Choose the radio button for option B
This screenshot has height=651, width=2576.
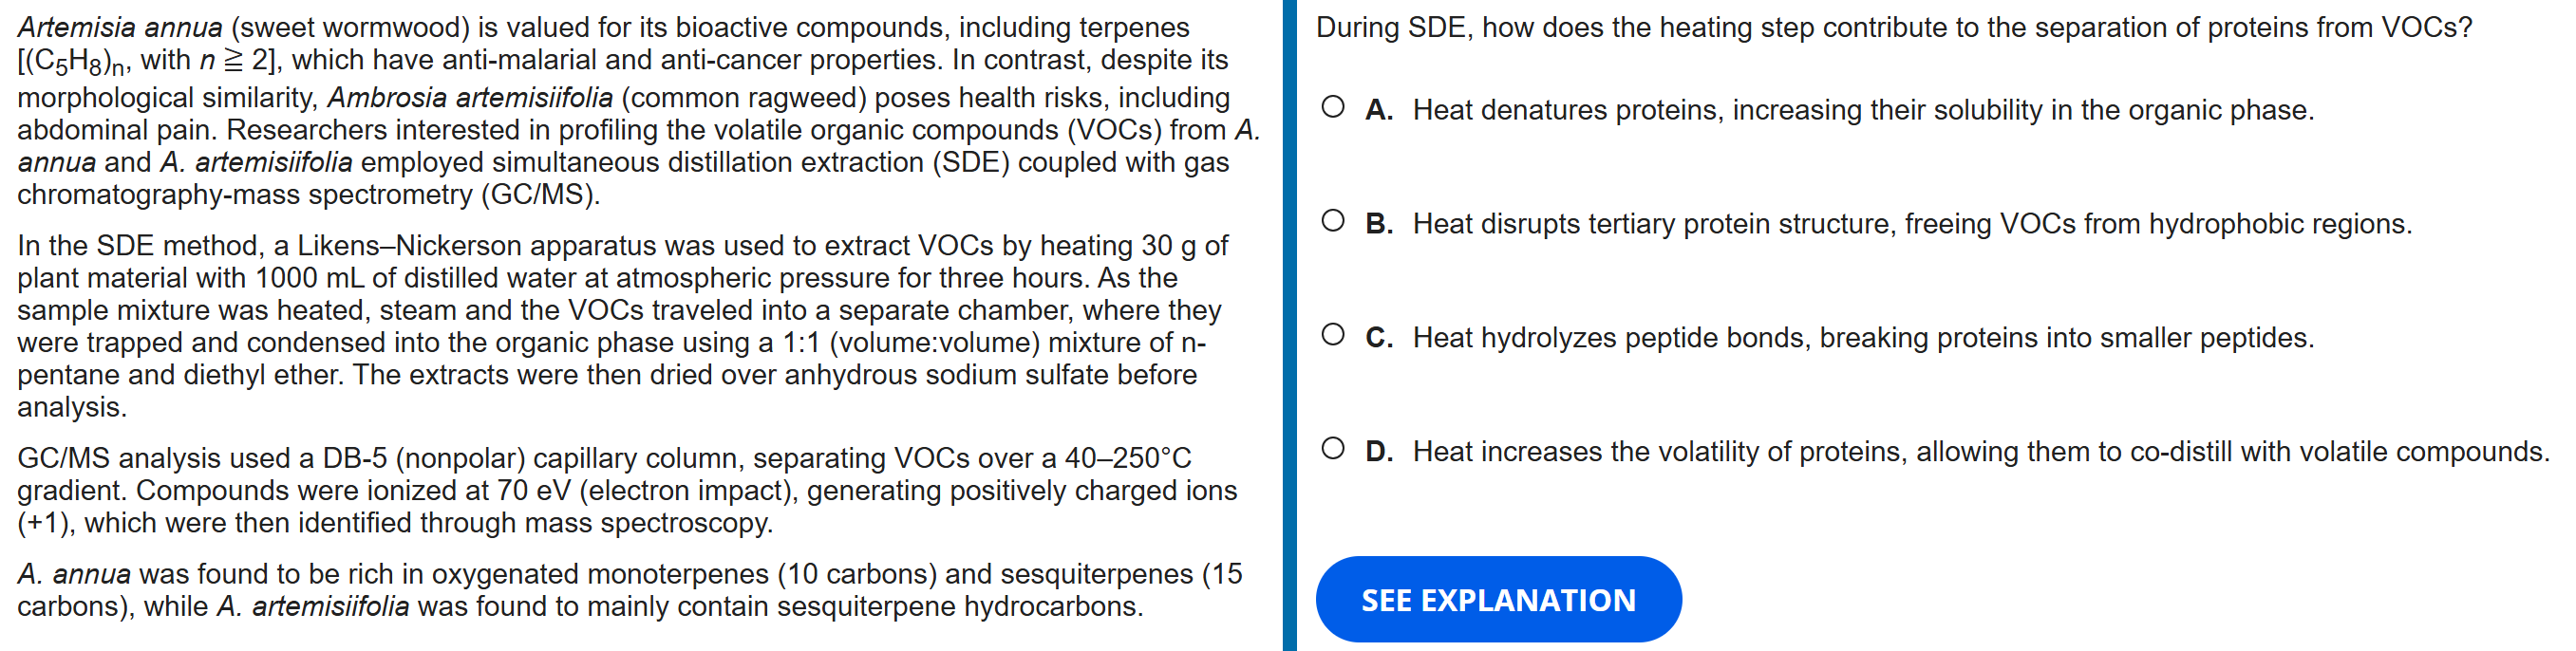tap(1332, 221)
